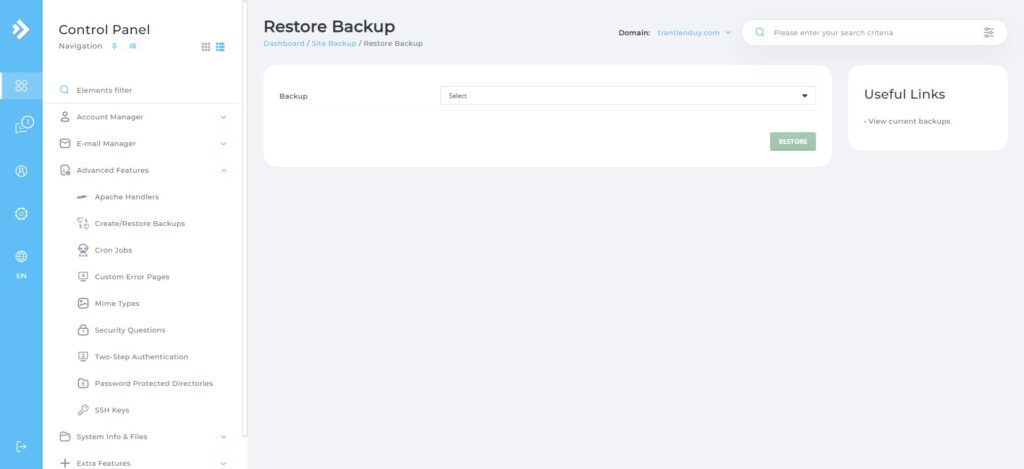Open advanced search filter sliders icon

(x=989, y=32)
